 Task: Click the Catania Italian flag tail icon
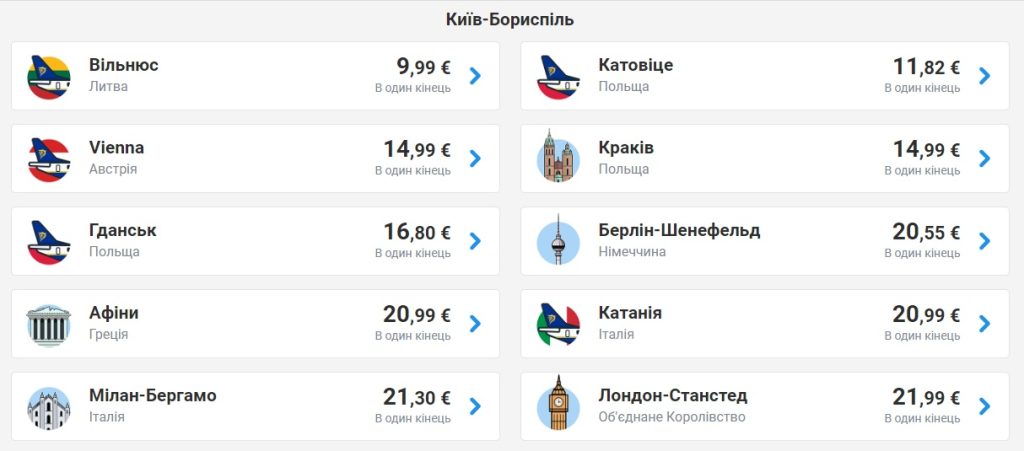(x=558, y=324)
